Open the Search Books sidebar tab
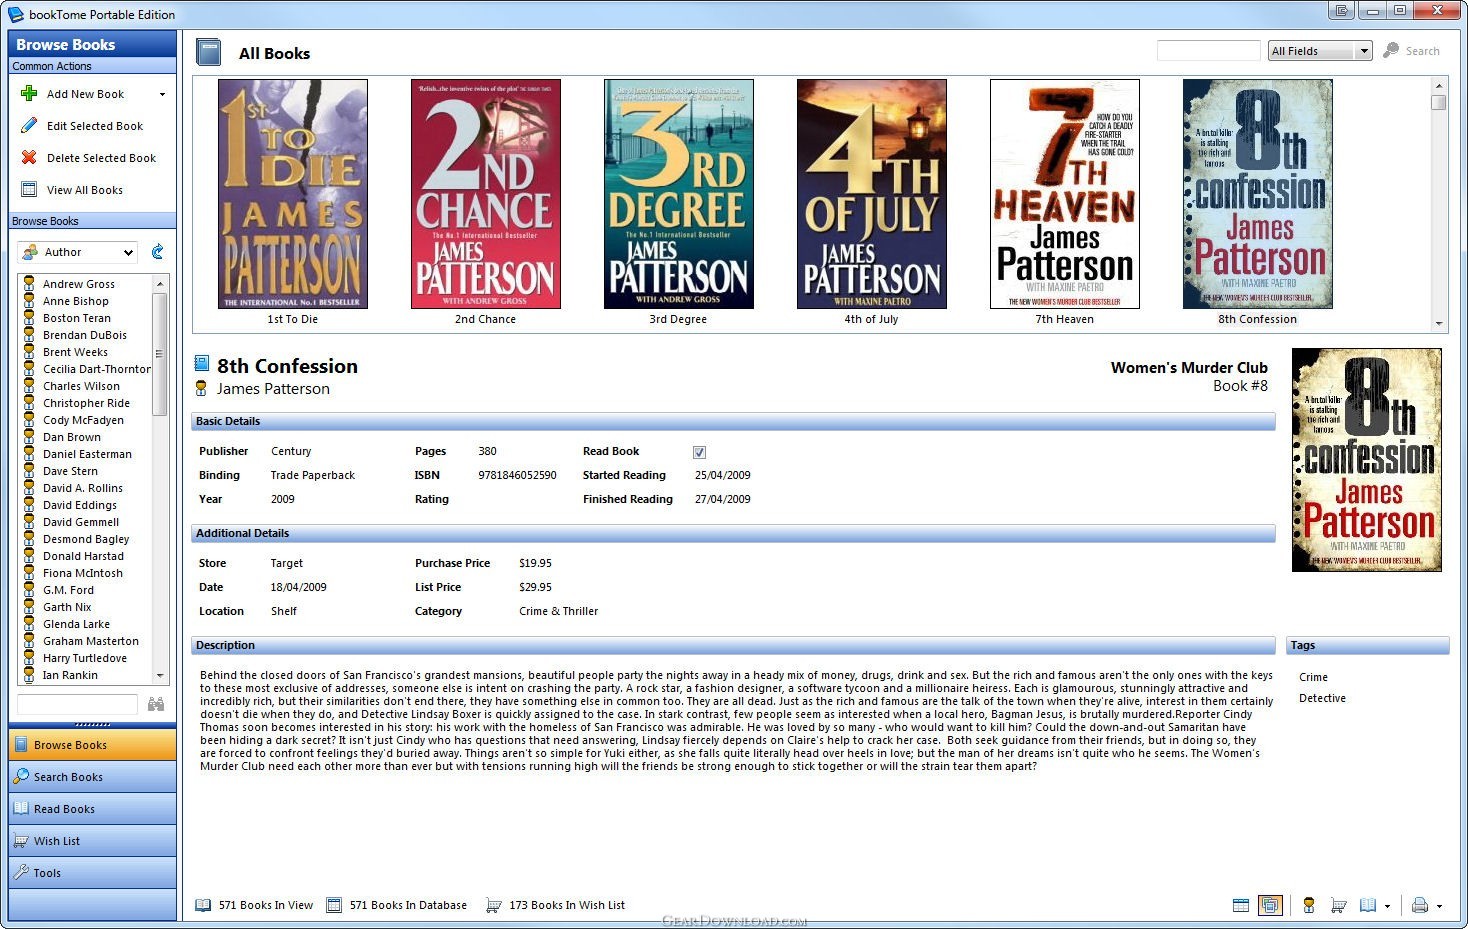 (92, 777)
